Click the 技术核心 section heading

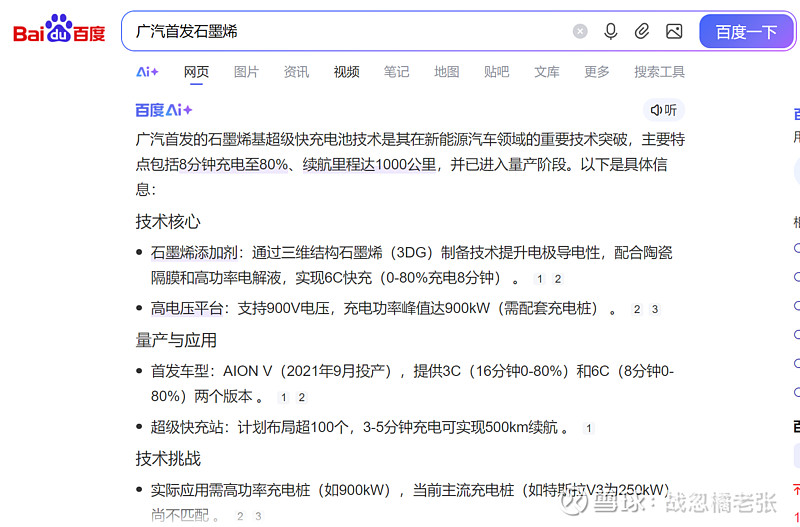168,222
